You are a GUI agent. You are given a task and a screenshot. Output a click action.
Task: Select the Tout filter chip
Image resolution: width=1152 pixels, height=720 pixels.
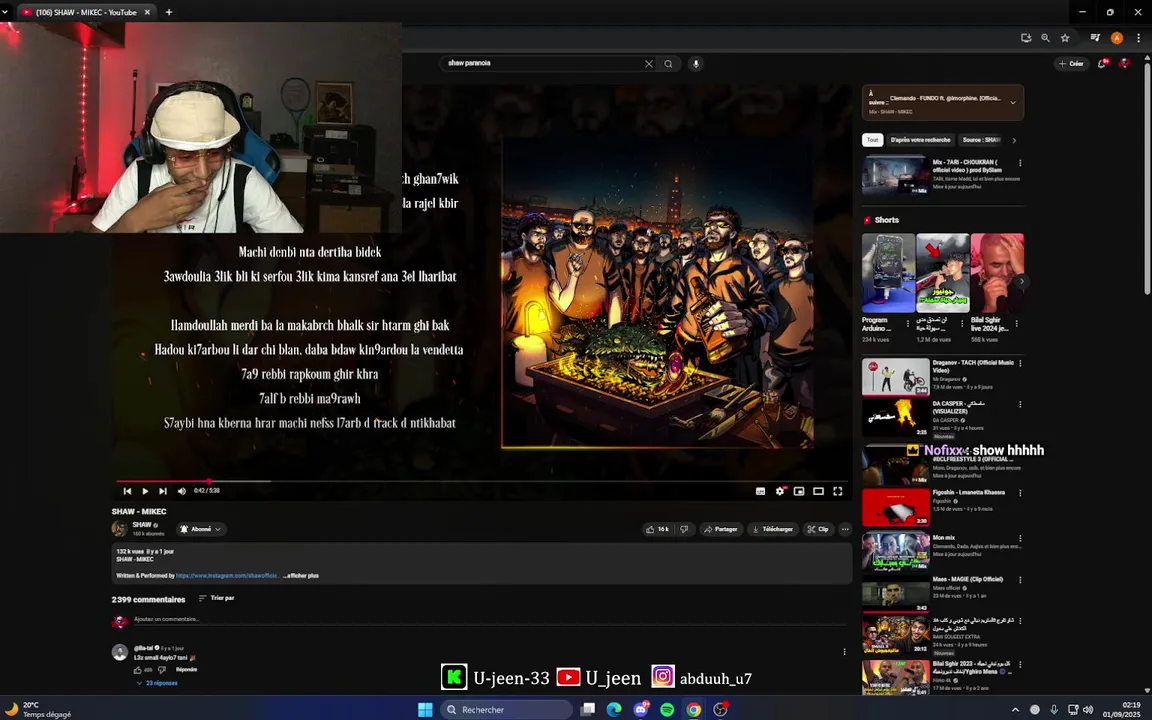tap(872, 140)
